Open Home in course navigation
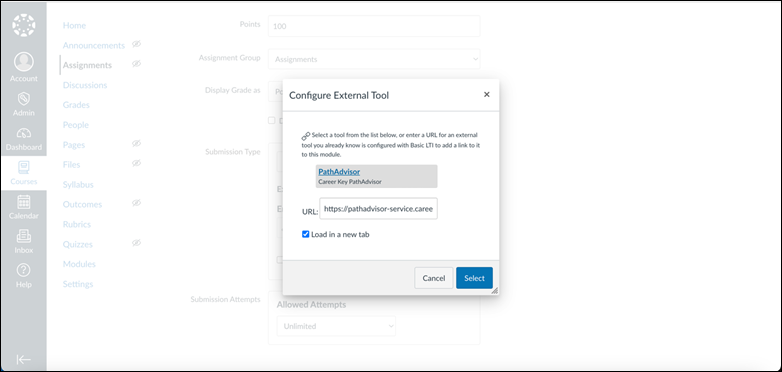The height and width of the screenshot is (372, 782). pos(74,25)
